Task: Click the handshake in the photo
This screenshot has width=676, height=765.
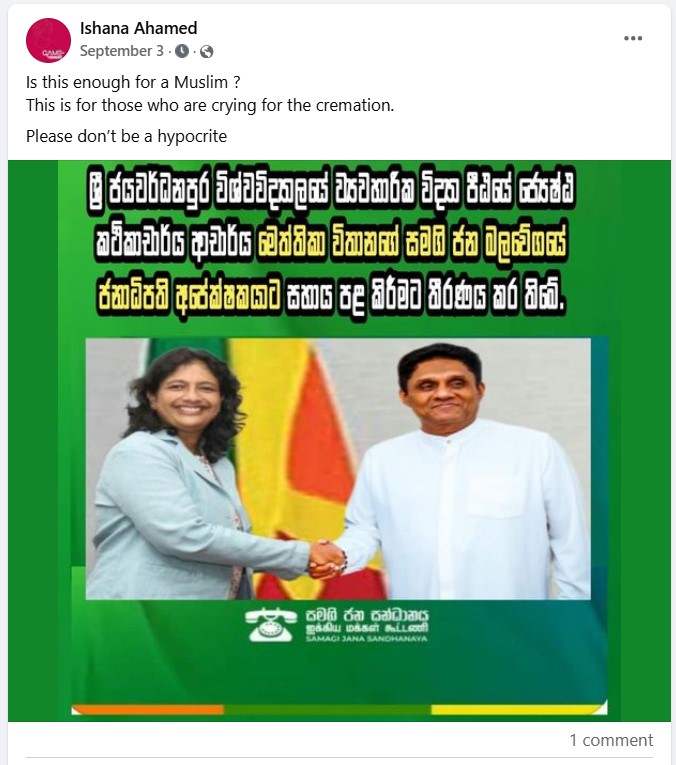Action: click(327, 560)
